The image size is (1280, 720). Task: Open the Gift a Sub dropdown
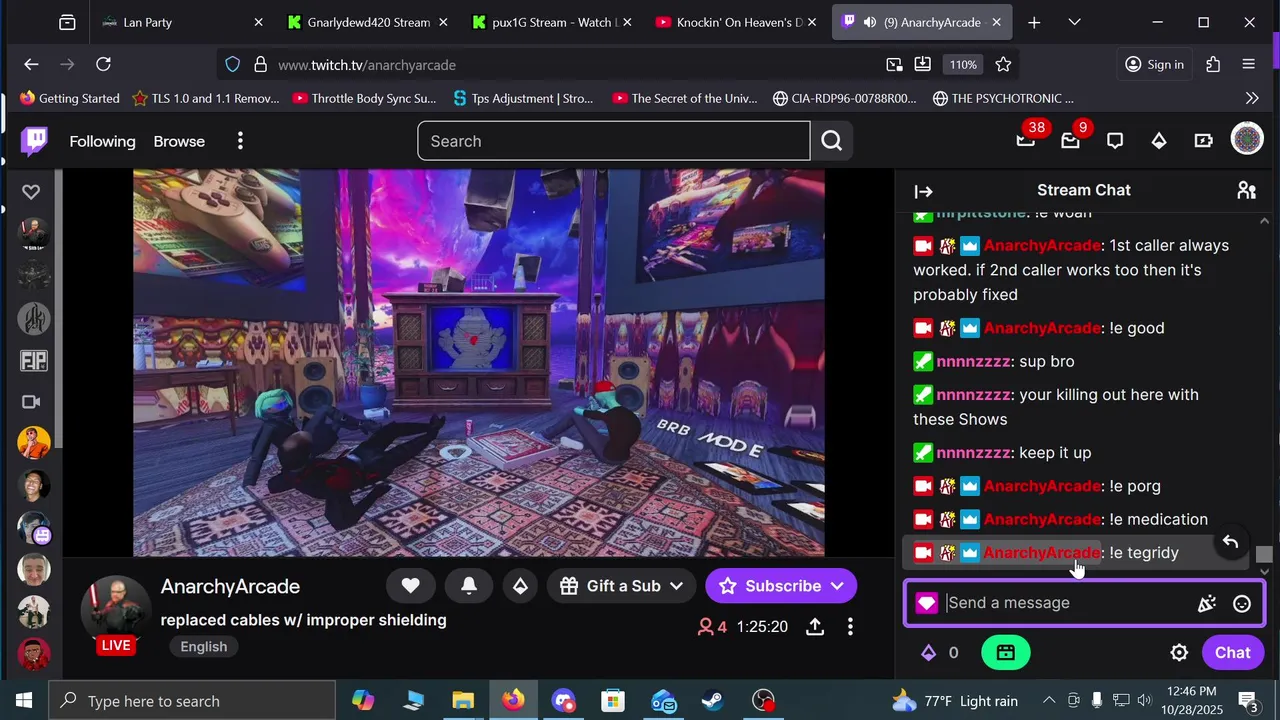(x=622, y=586)
